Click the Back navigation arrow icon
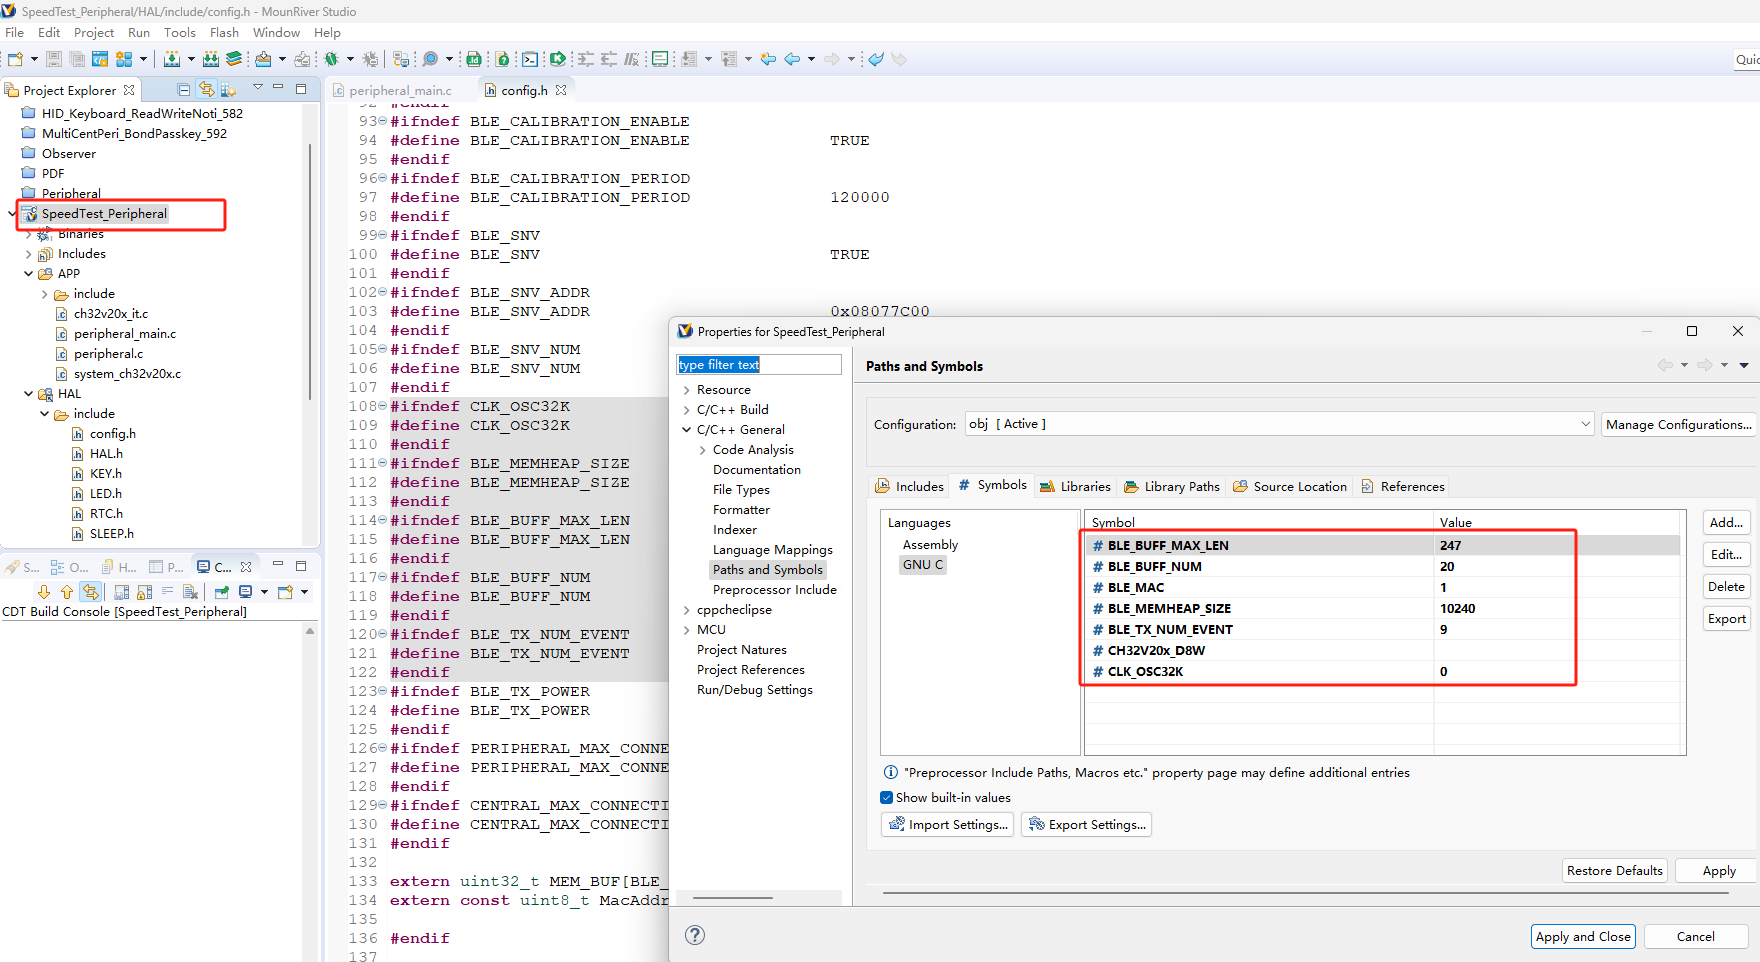Viewport: 1760px width, 962px height. click(792, 59)
